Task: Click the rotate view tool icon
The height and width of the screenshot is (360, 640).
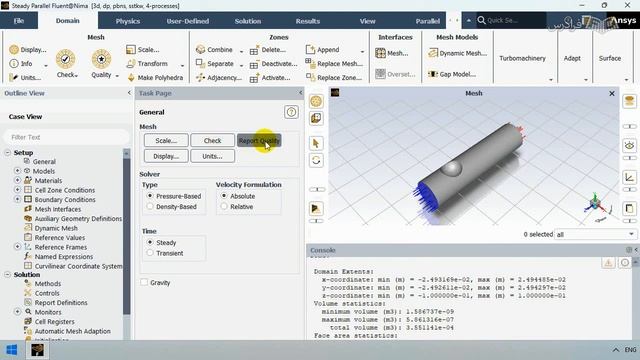Action: point(316,160)
